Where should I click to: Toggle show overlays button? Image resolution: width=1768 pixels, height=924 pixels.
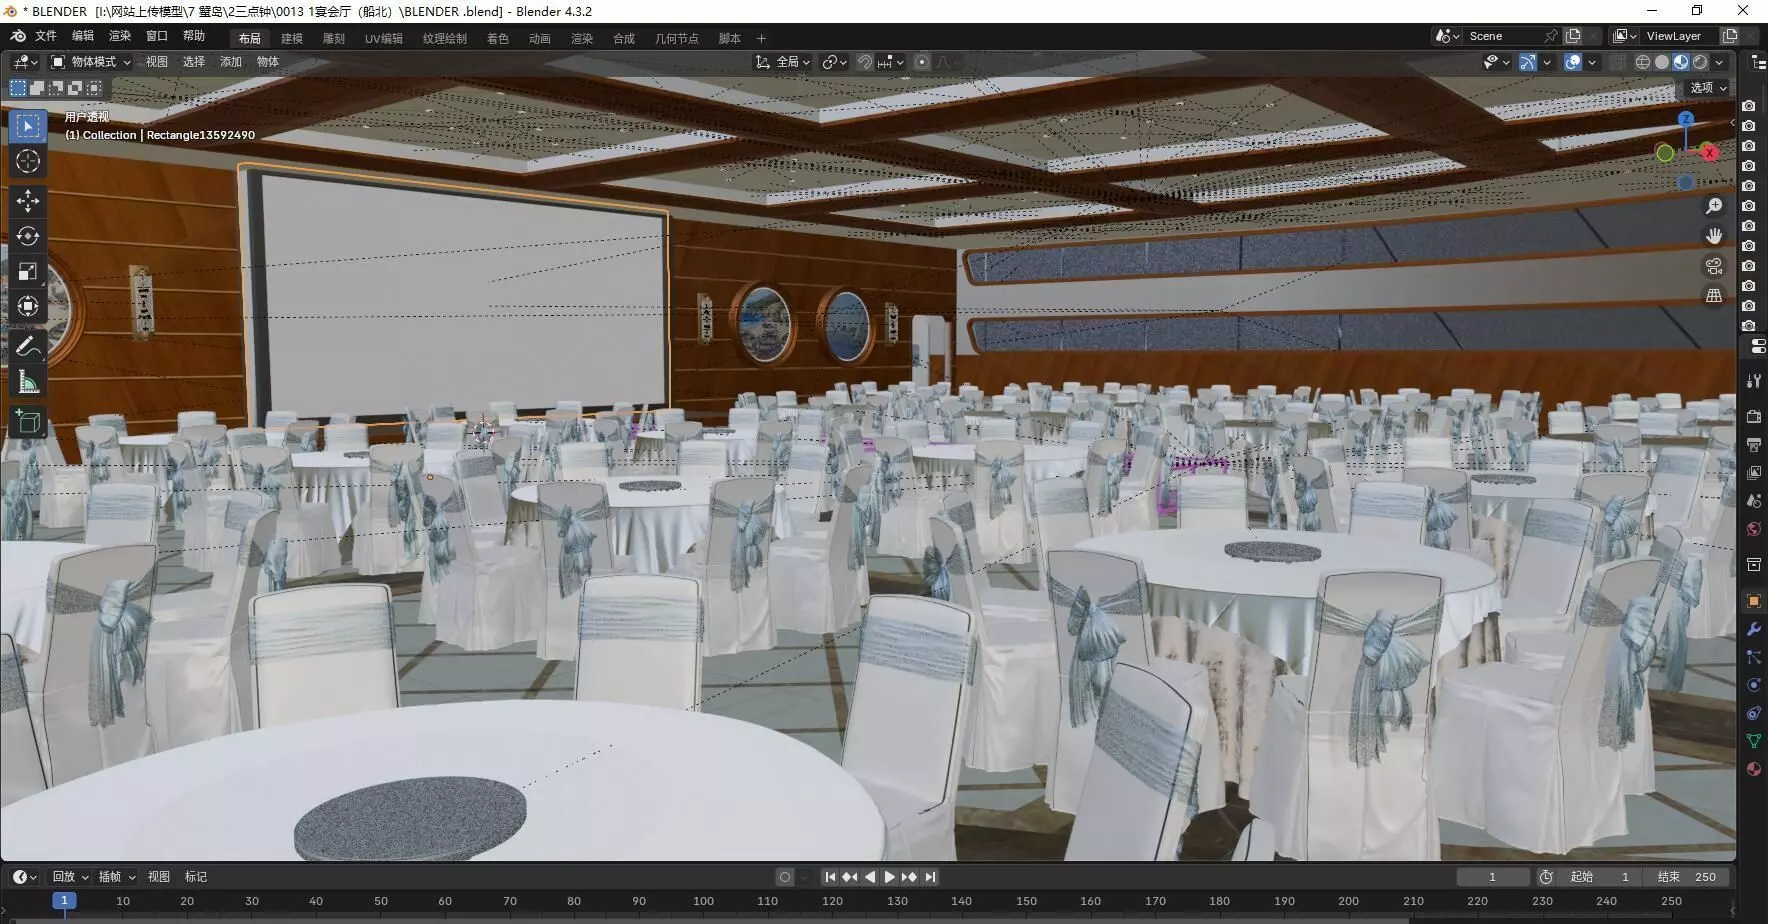[1573, 62]
